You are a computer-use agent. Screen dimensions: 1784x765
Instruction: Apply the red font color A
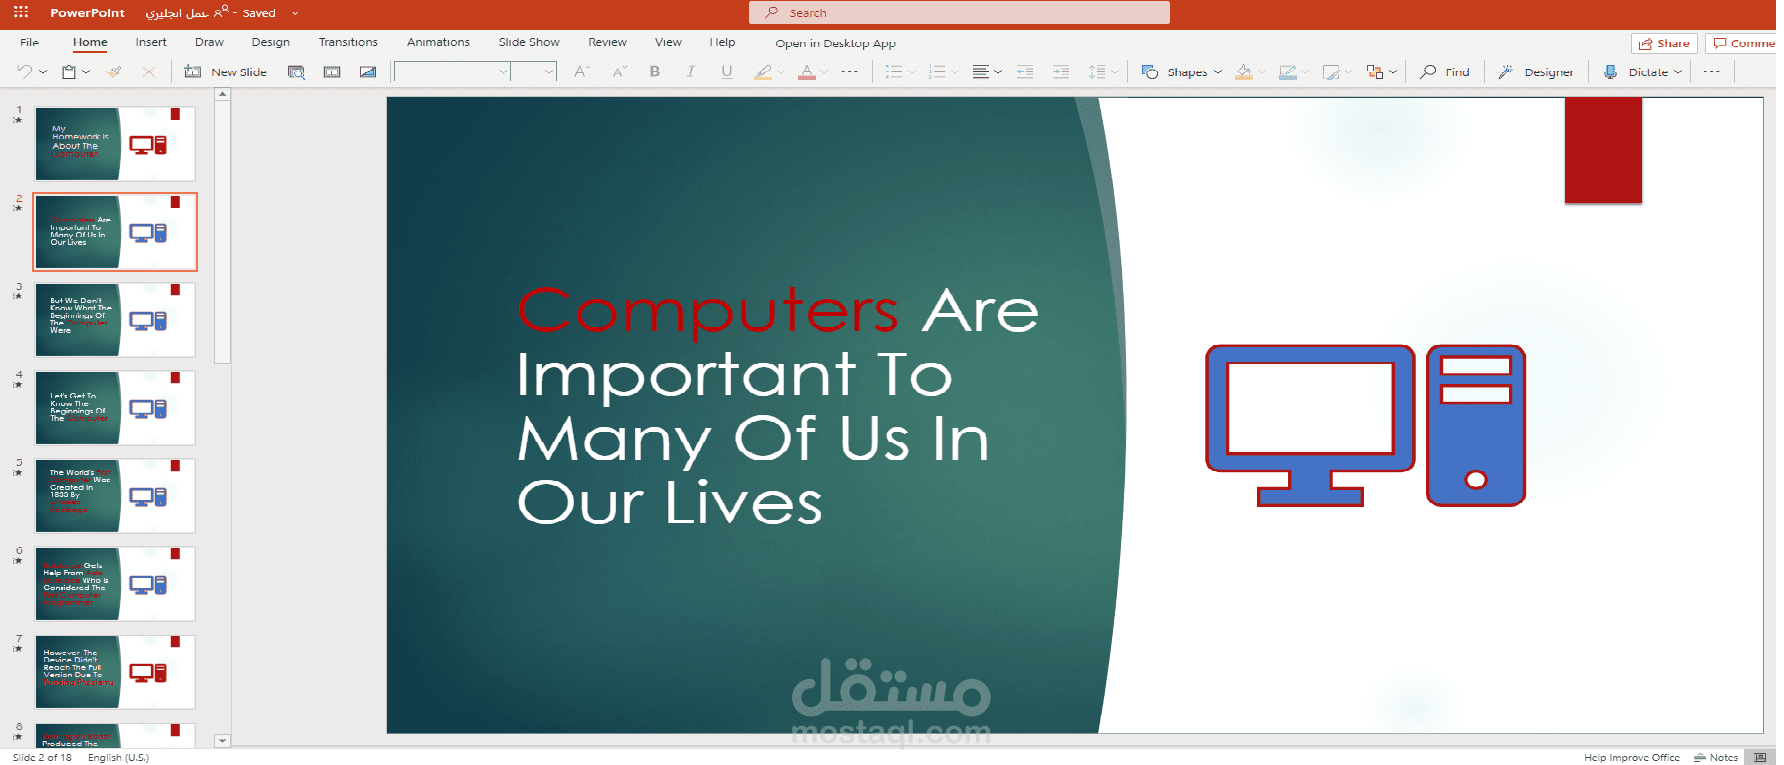[x=806, y=72]
